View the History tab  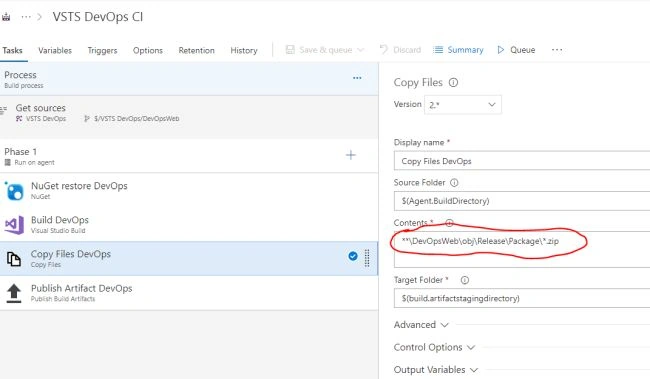pos(244,51)
